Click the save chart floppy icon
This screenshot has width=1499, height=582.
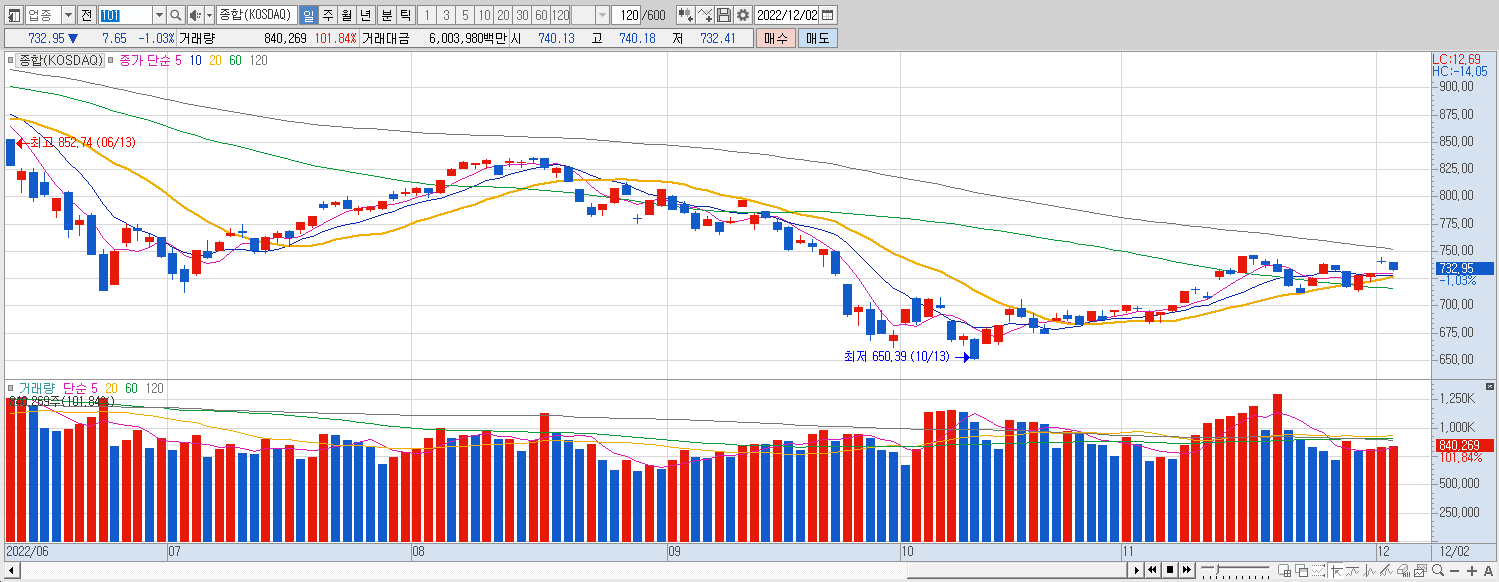click(724, 15)
